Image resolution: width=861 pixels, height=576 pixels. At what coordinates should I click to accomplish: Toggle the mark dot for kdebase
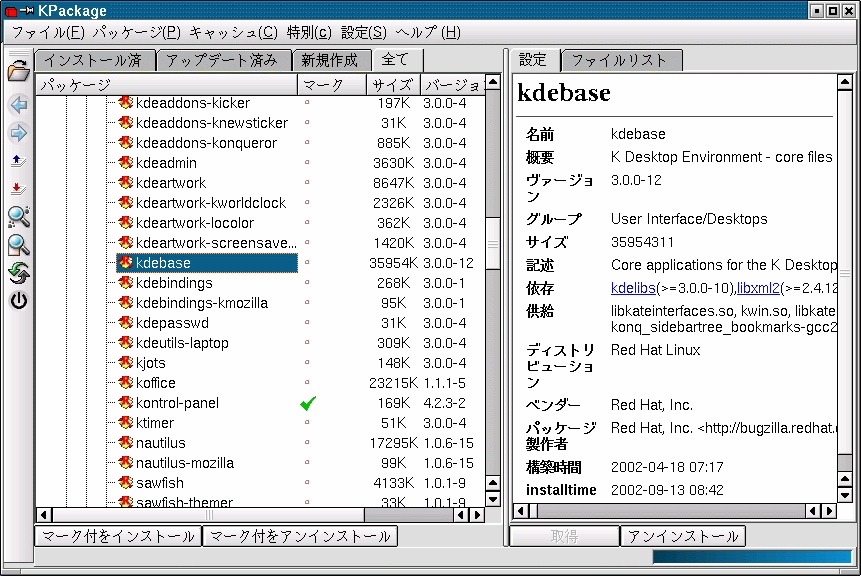point(307,262)
